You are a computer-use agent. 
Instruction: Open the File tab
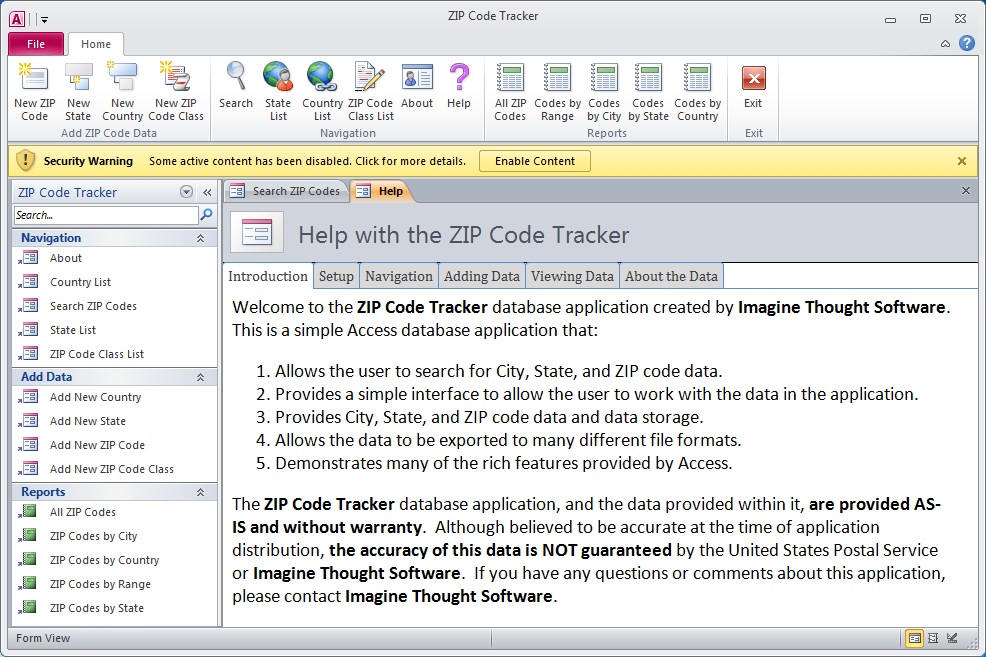[x=36, y=44]
